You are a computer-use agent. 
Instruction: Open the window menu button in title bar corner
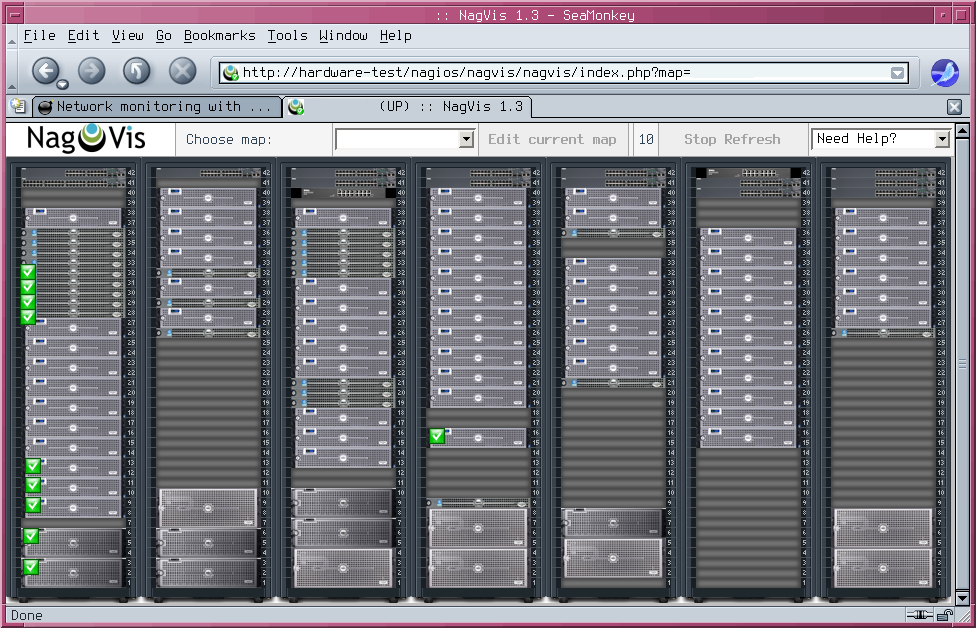click(15, 14)
